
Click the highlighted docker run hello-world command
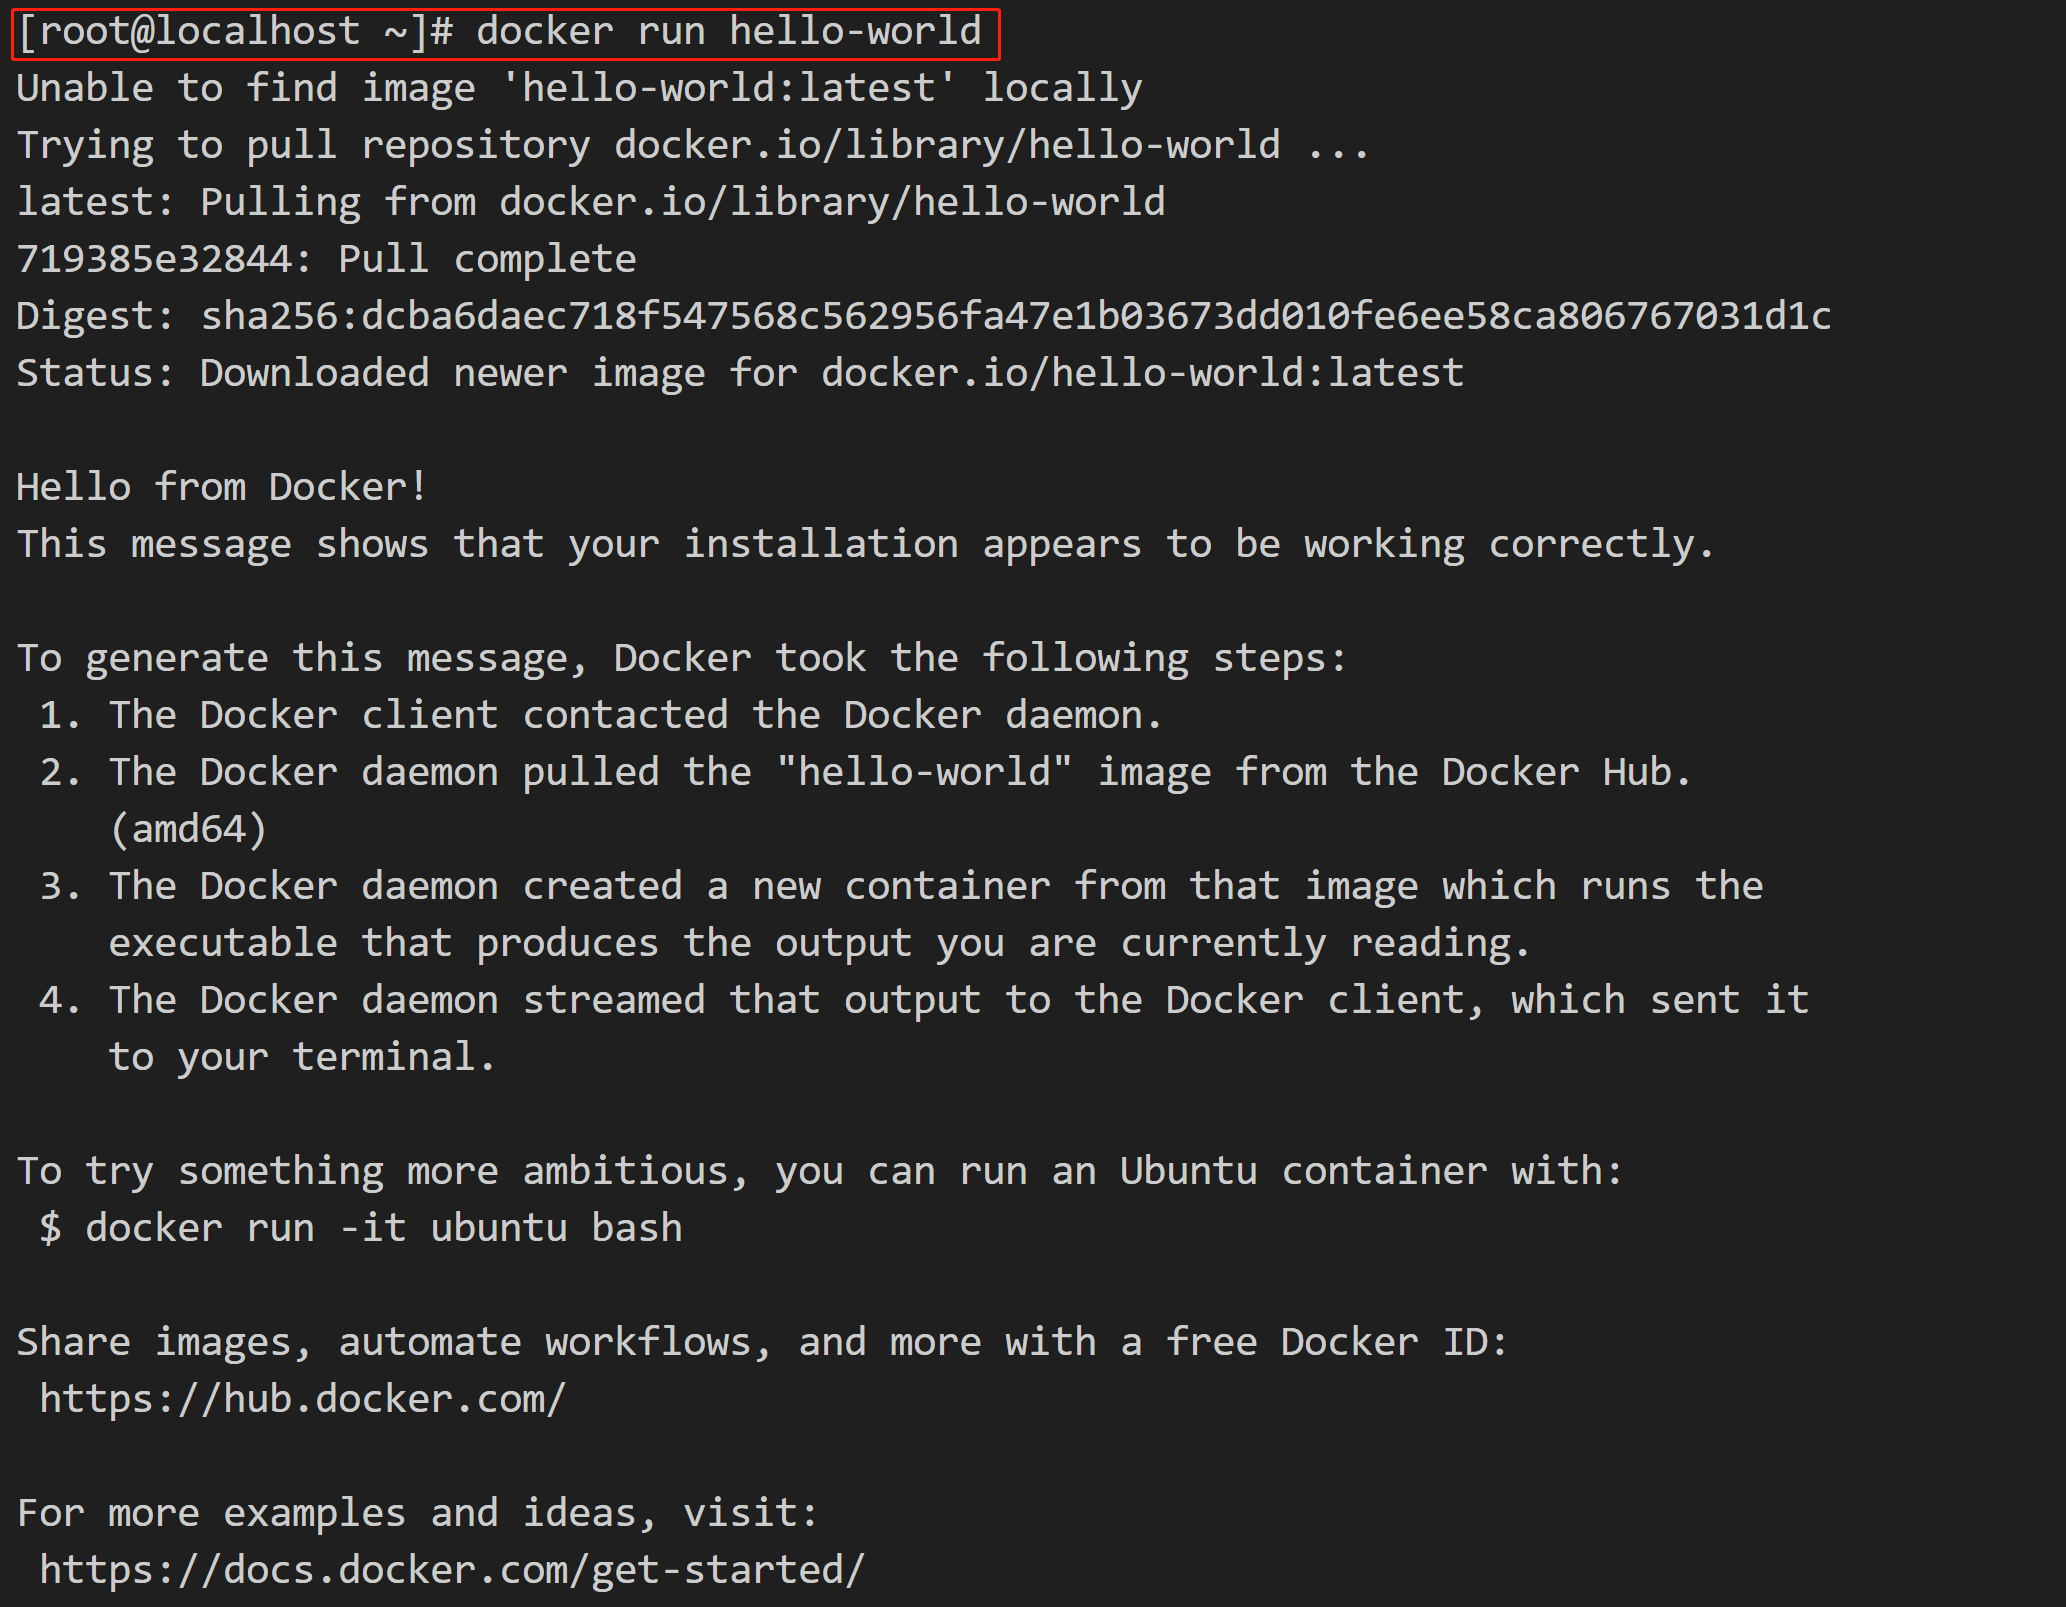click(x=506, y=33)
